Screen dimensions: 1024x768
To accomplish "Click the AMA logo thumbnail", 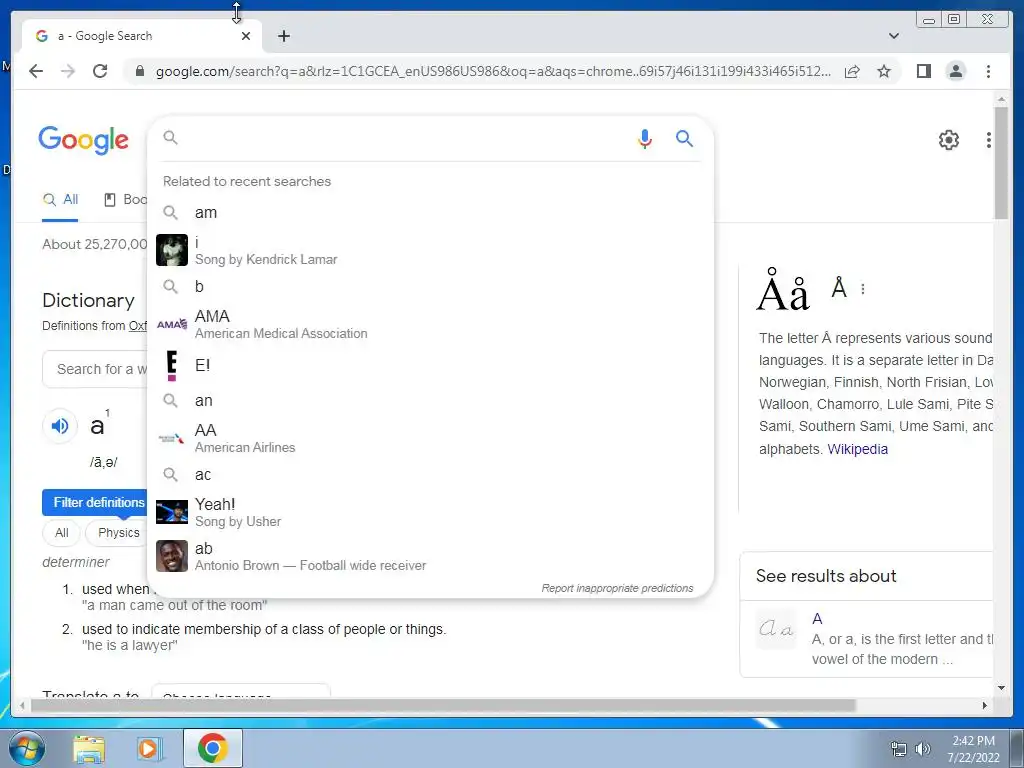I will [x=172, y=324].
